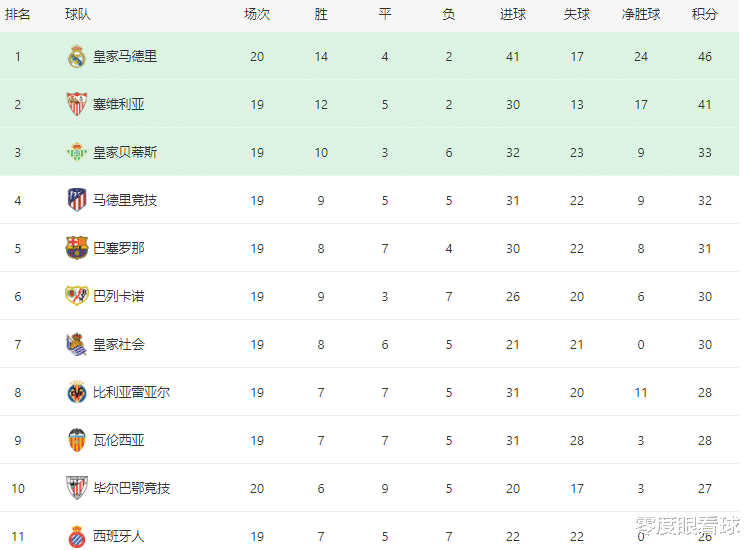
Task: Select the Real Betis crest icon
Action: click(x=77, y=152)
